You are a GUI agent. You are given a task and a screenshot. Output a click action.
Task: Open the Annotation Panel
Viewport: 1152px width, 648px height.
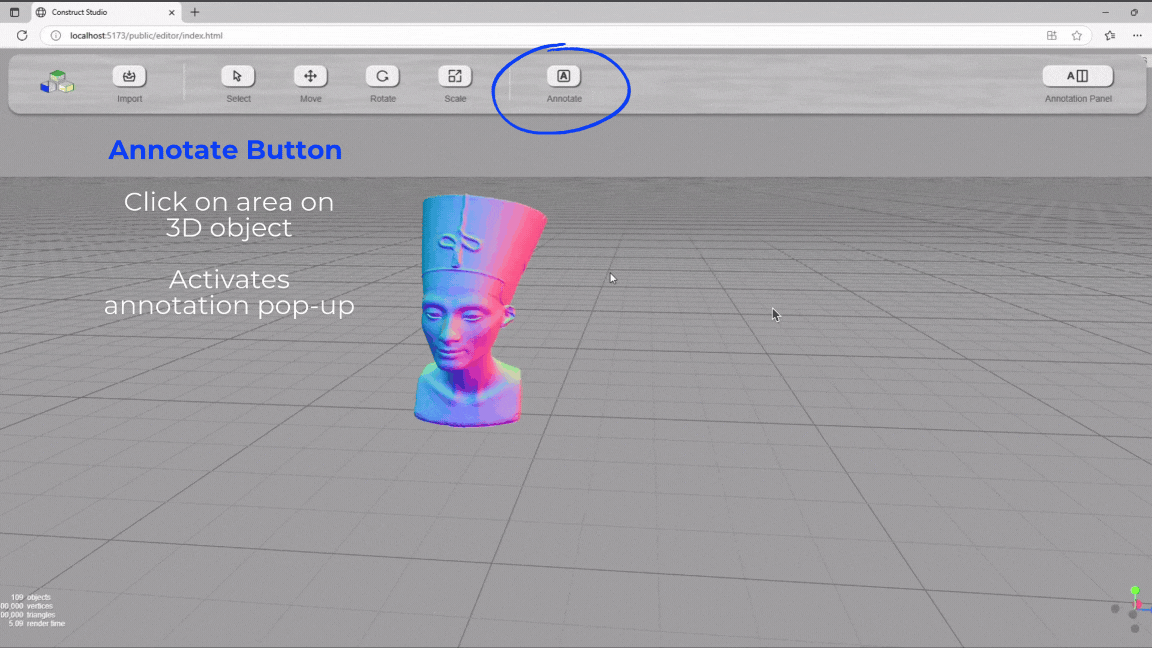pyautogui.click(x=1078, y=76)
